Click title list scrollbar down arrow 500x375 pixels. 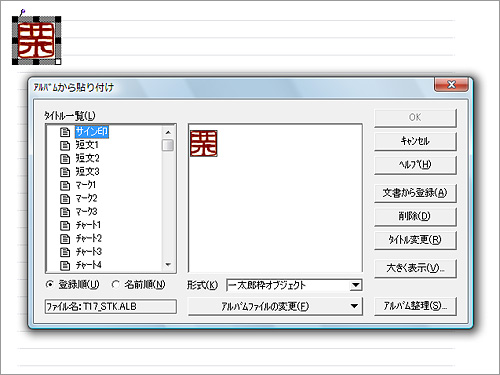point(168,265)
